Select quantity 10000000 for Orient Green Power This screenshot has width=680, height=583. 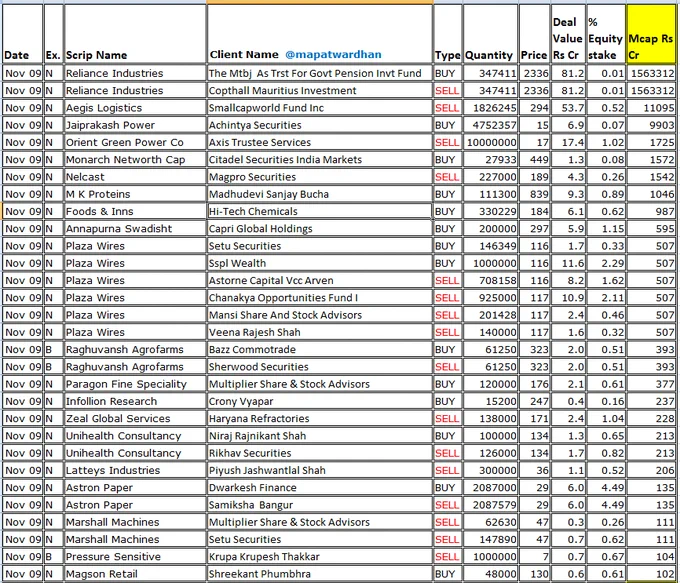click(x=490, y=142)
